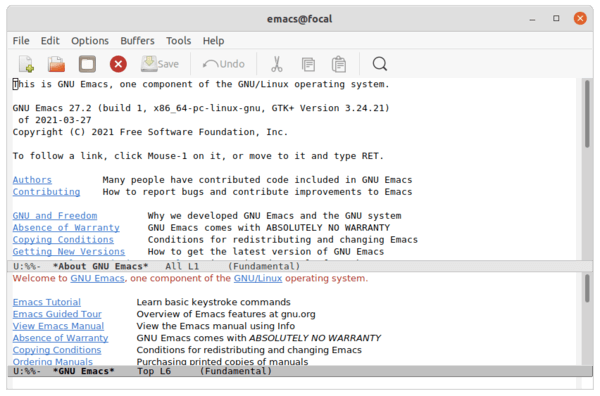This screenshot has height=396, width=600.
Task: Click the GNU Emacs link in the welcome line
Action: [97, 278]
